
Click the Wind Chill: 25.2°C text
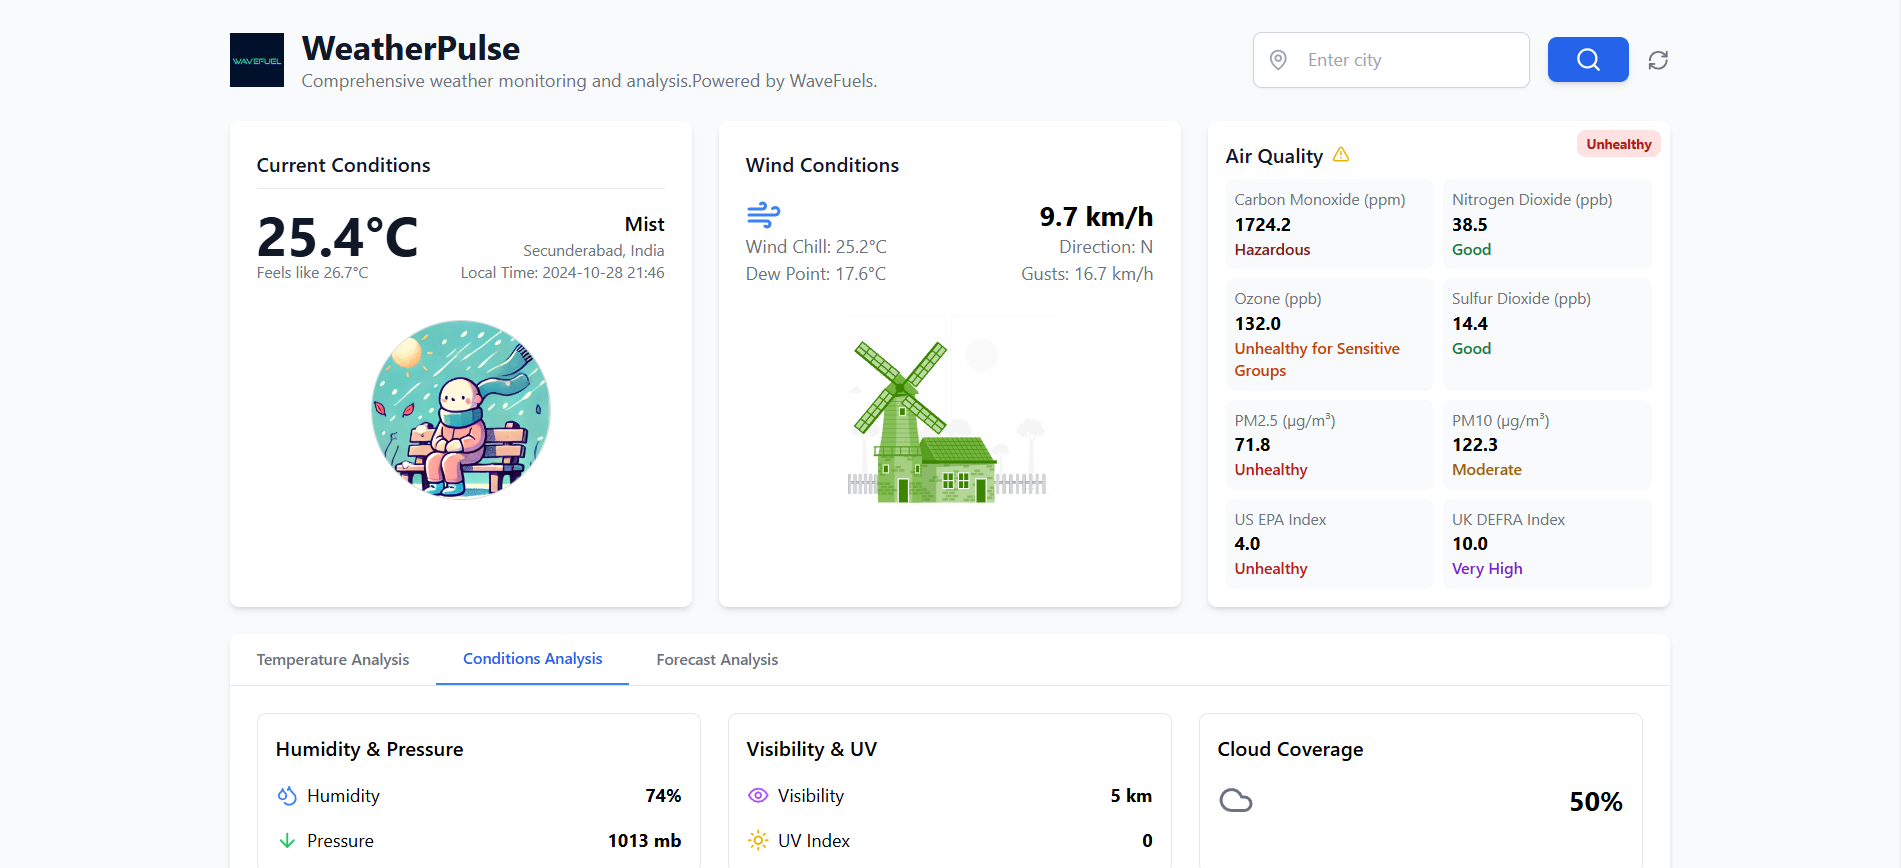pos(816,247)
